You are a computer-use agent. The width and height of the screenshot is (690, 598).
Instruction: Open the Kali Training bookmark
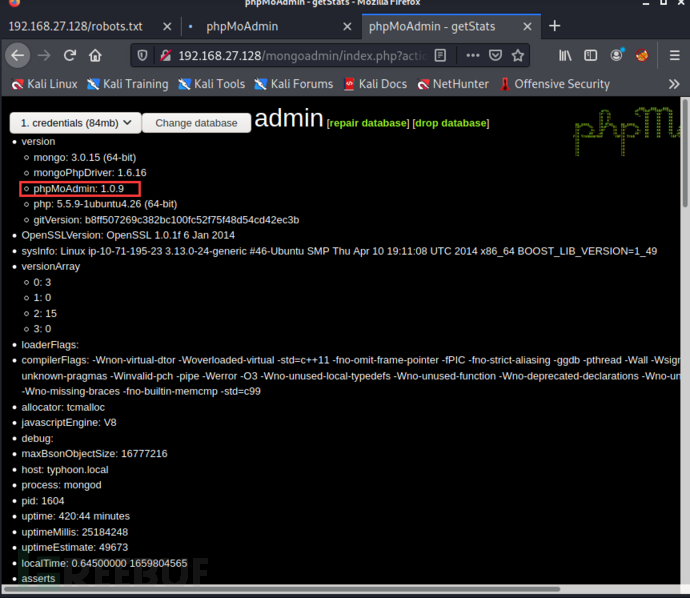[128, 84]
